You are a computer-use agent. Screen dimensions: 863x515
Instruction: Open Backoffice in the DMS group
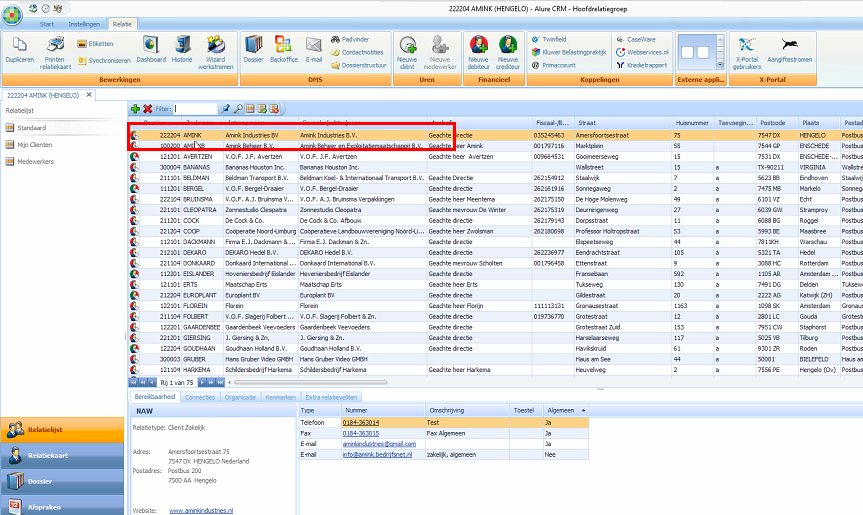[283, 51]
